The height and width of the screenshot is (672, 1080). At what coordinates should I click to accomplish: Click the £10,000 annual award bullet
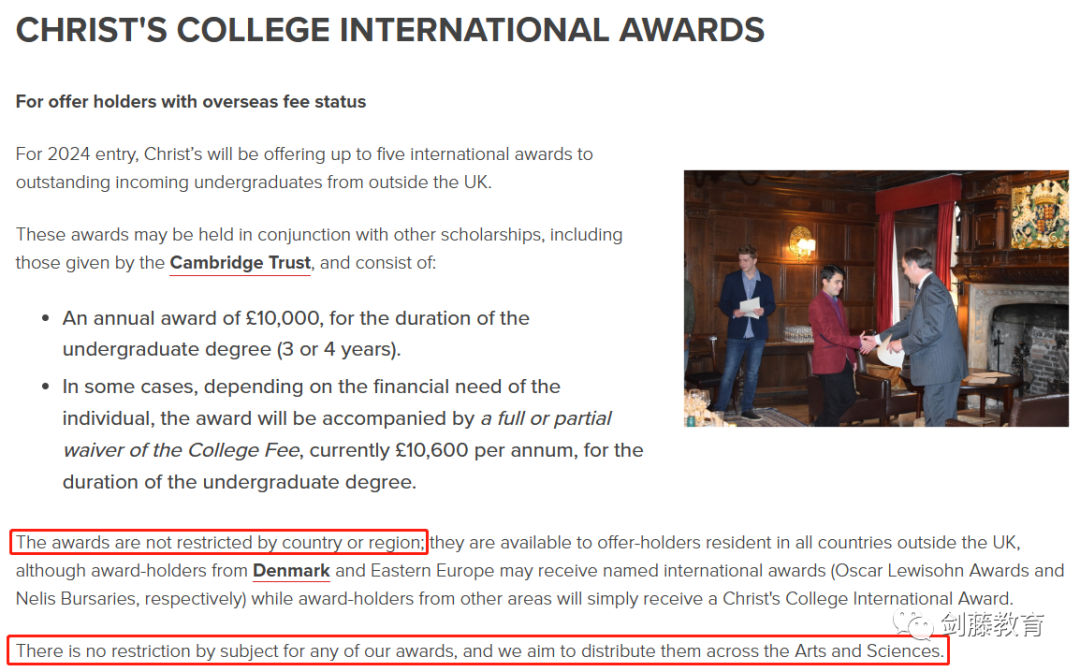(x=296, y=334)
